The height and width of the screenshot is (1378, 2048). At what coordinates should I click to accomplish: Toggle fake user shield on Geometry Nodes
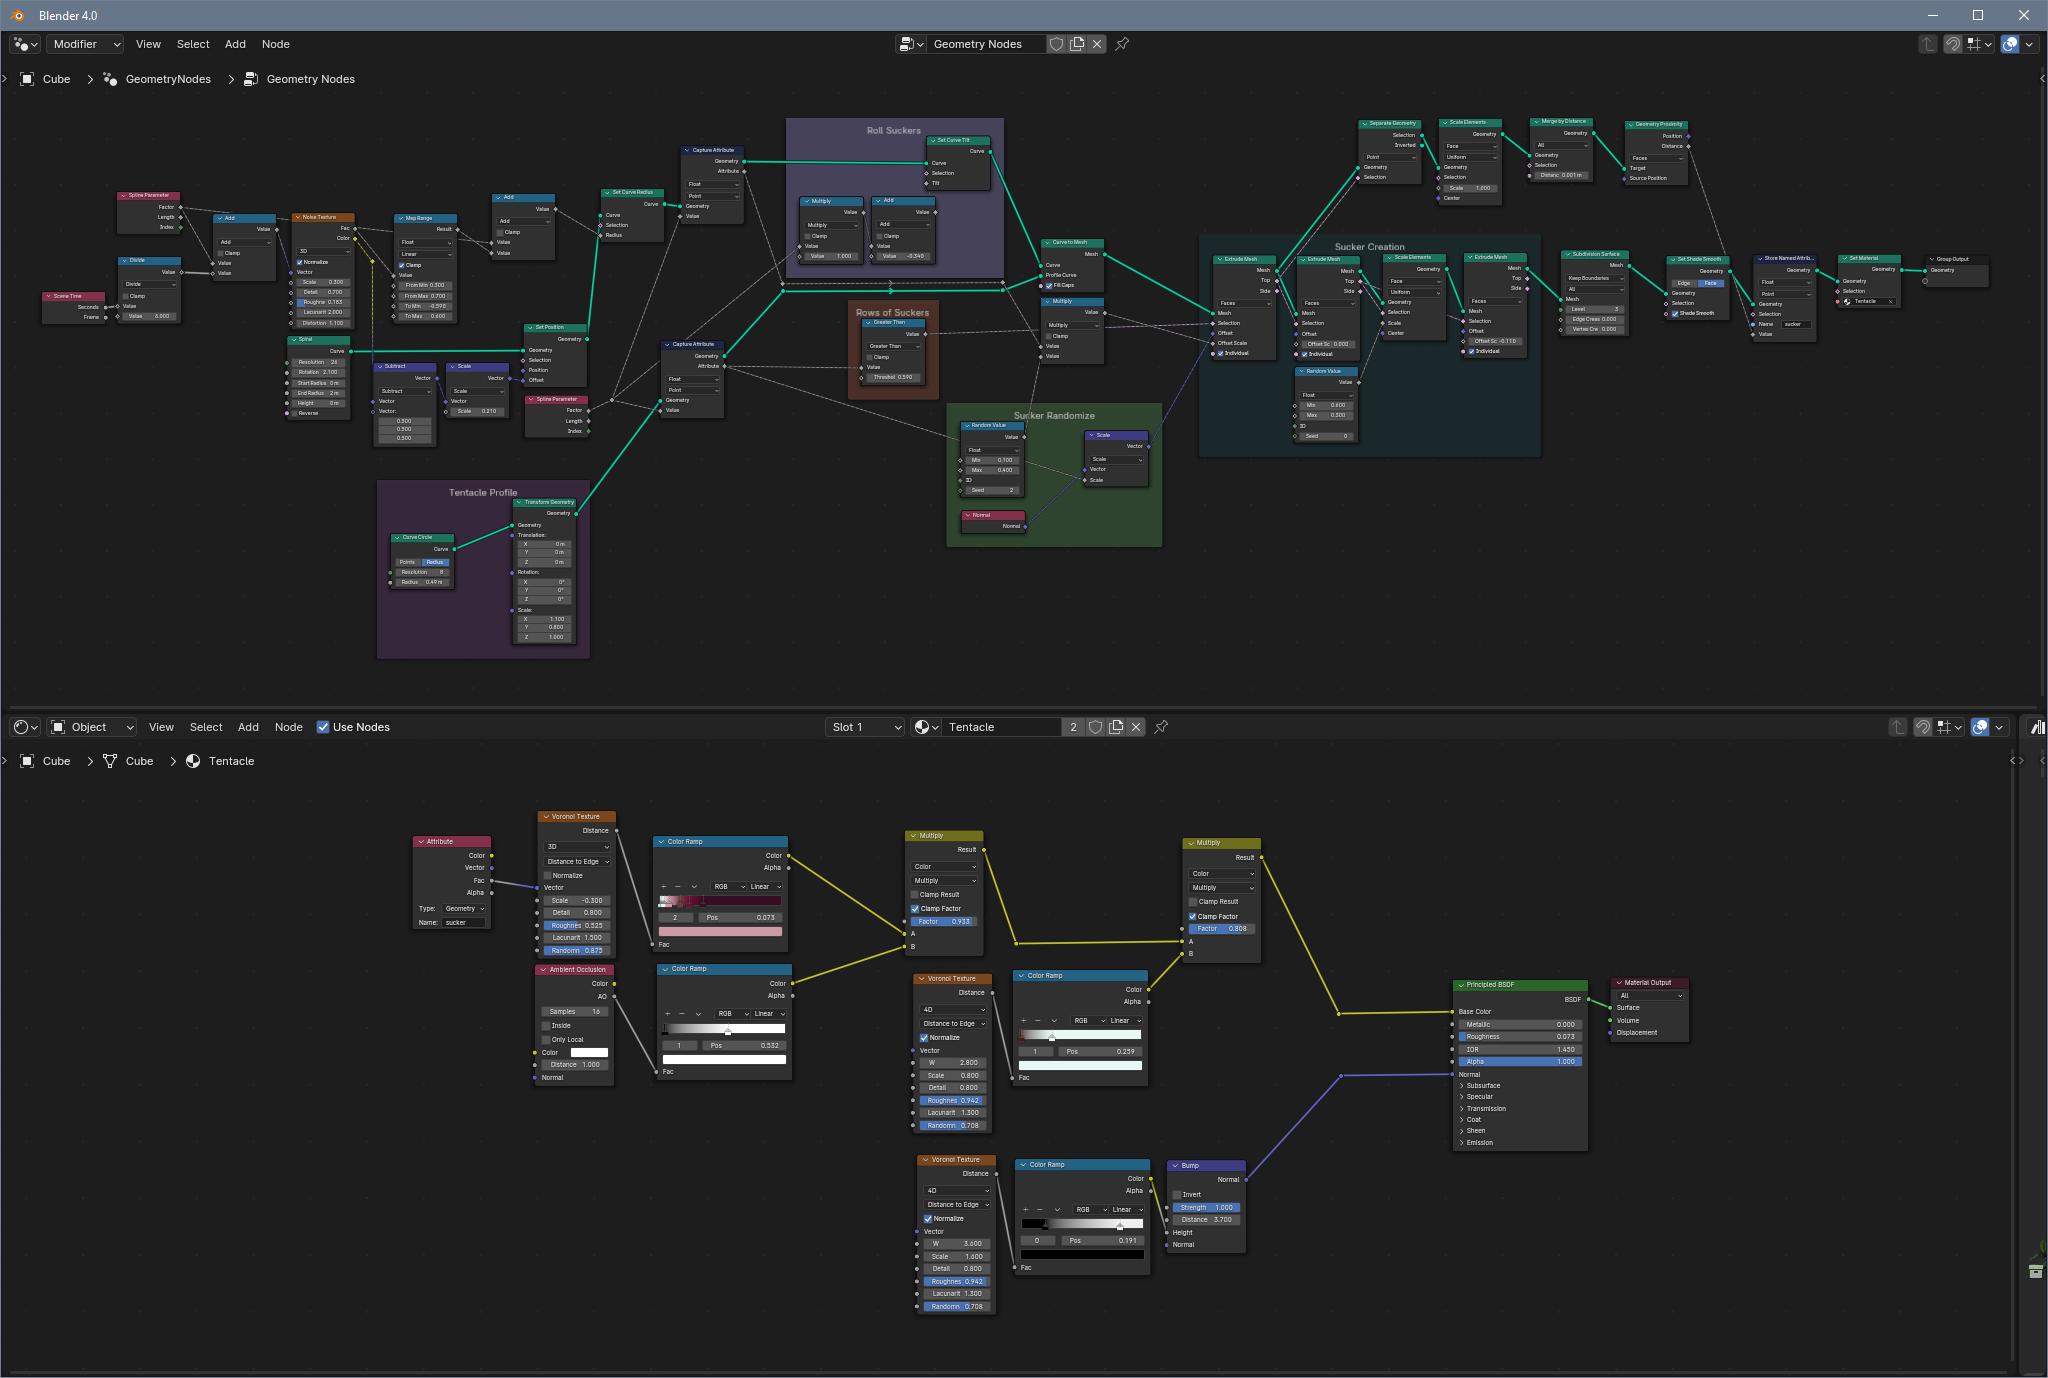(x=1056, y=44)
